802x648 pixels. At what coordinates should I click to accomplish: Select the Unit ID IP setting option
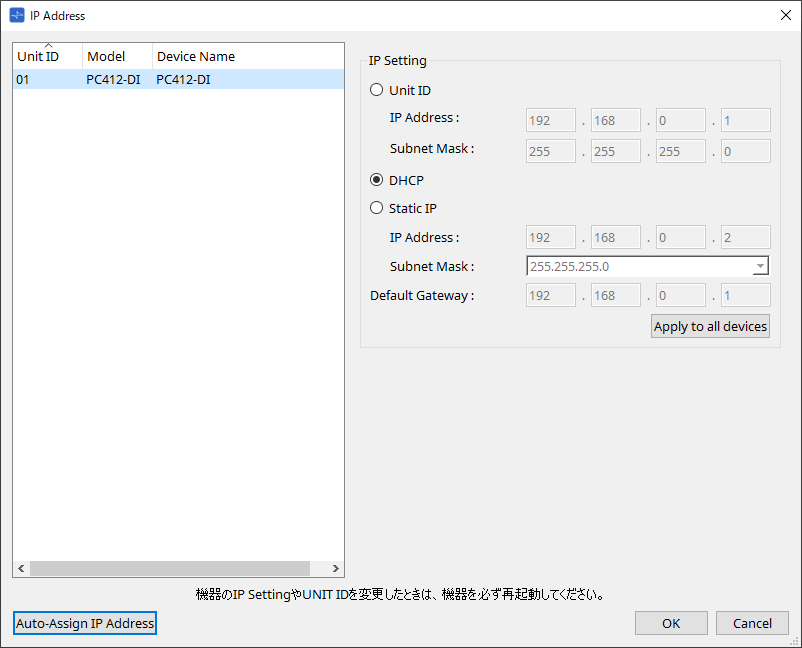(376, 89)
